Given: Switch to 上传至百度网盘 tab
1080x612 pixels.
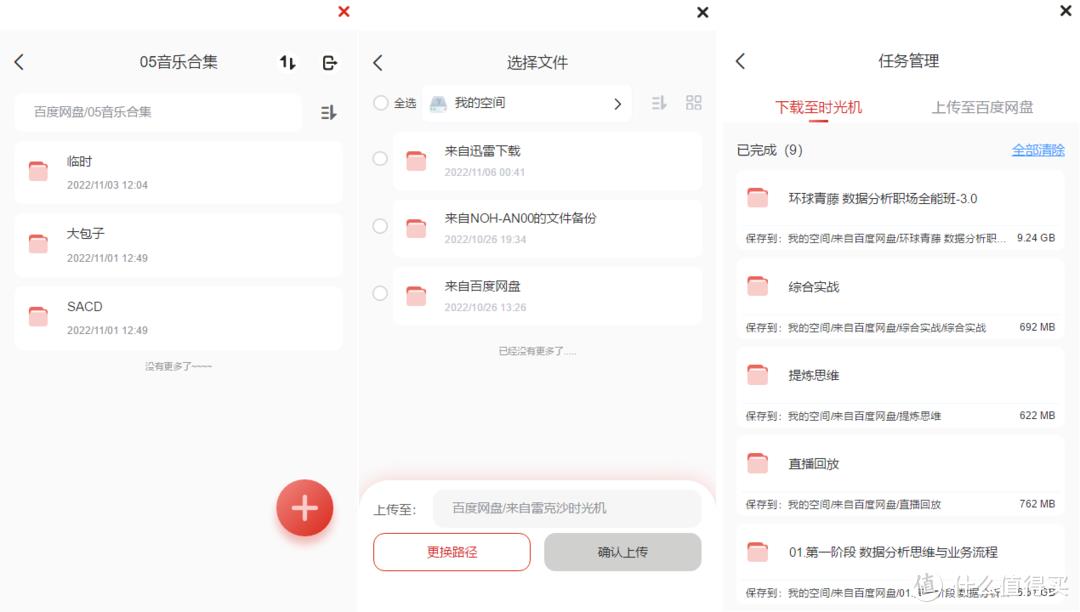Looking at the screenshot, I should (x=982, y=107).
